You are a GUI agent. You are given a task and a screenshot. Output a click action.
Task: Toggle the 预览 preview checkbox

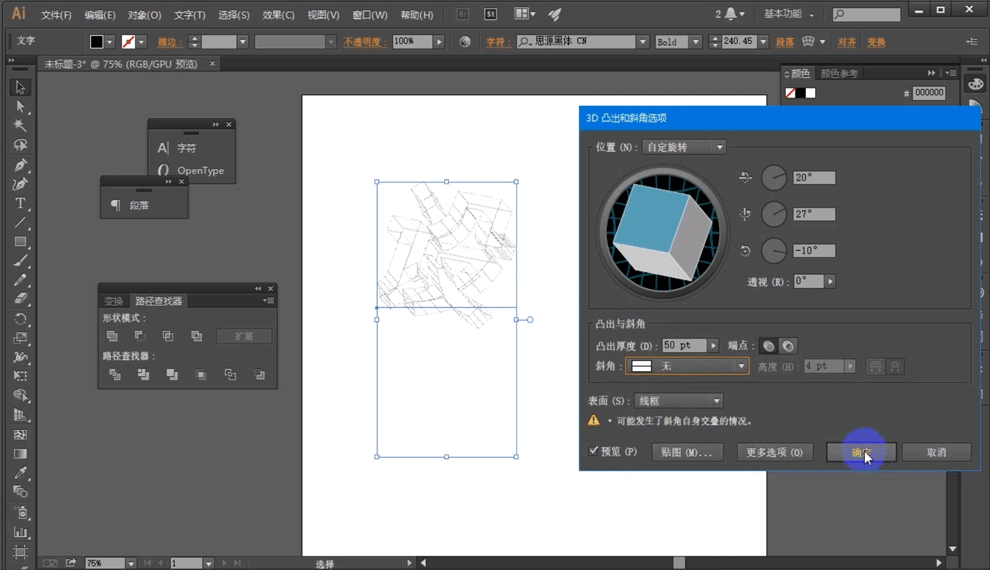594,452
